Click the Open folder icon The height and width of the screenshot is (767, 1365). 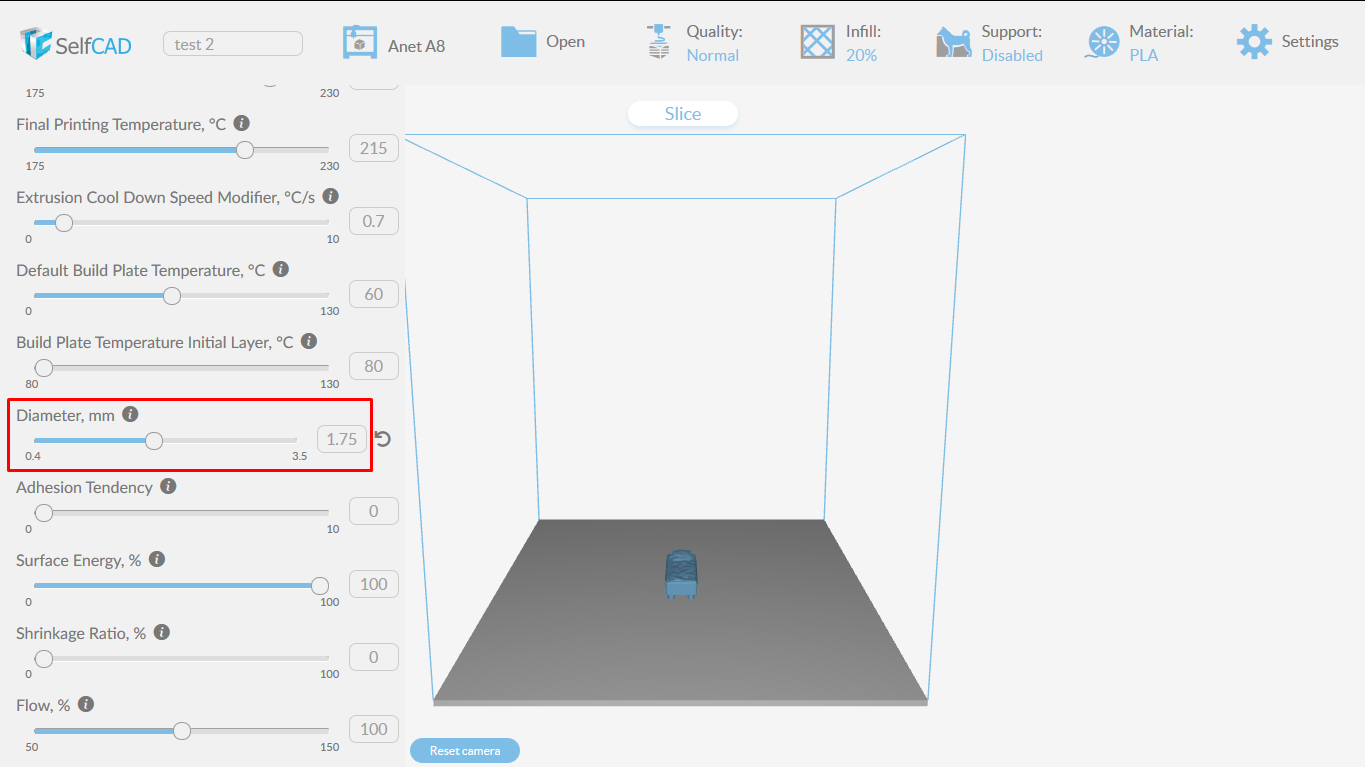coord(518,41)
